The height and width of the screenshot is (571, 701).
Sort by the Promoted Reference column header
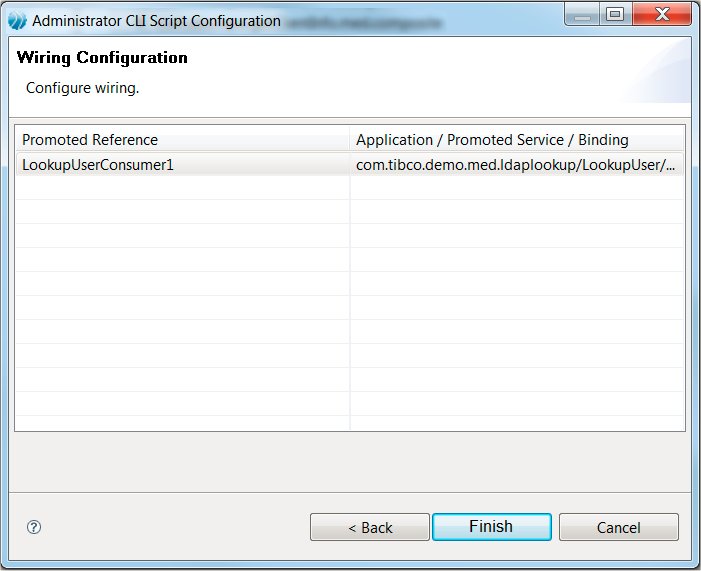182,139
